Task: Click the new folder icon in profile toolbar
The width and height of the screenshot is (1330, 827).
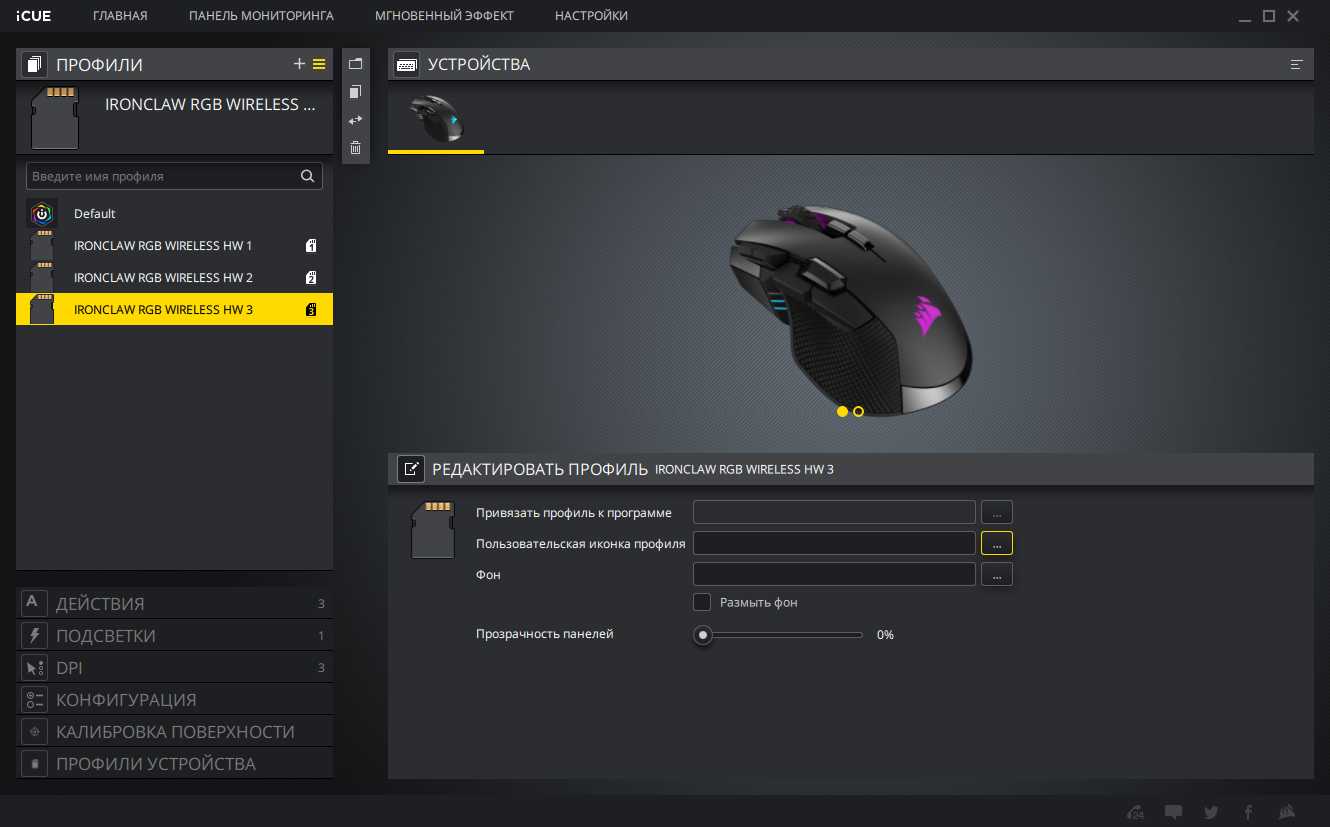Action: [355, 64]
